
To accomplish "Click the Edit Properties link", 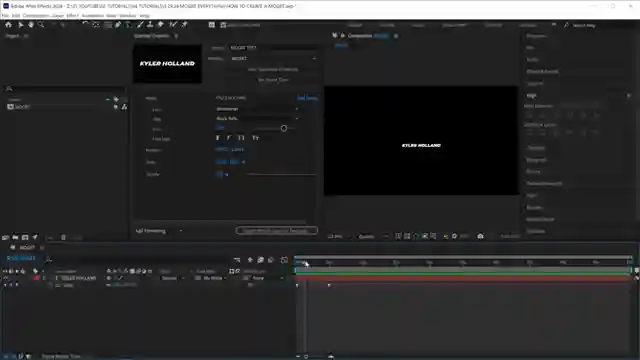I will pos(307,98).
